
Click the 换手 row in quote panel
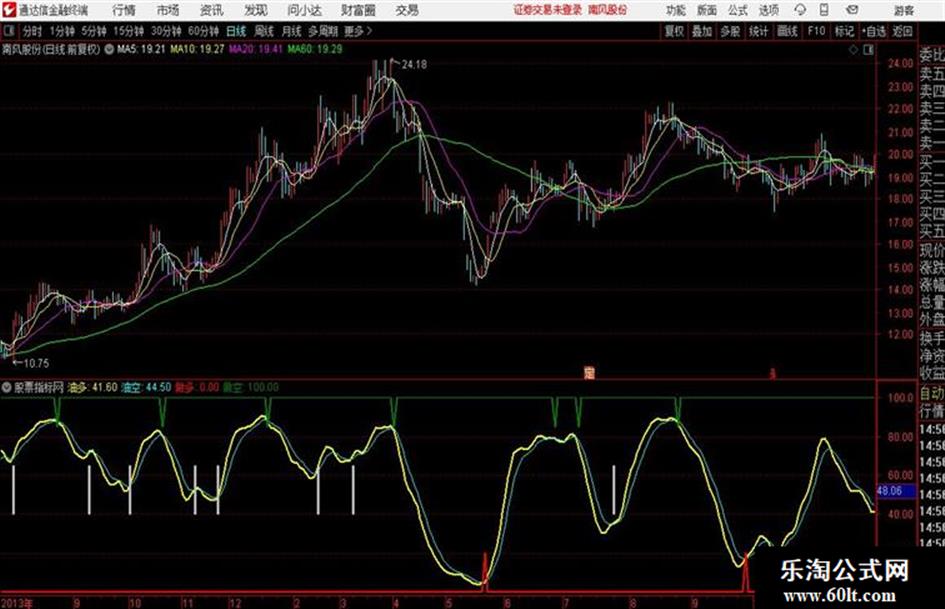click(932, 338)
